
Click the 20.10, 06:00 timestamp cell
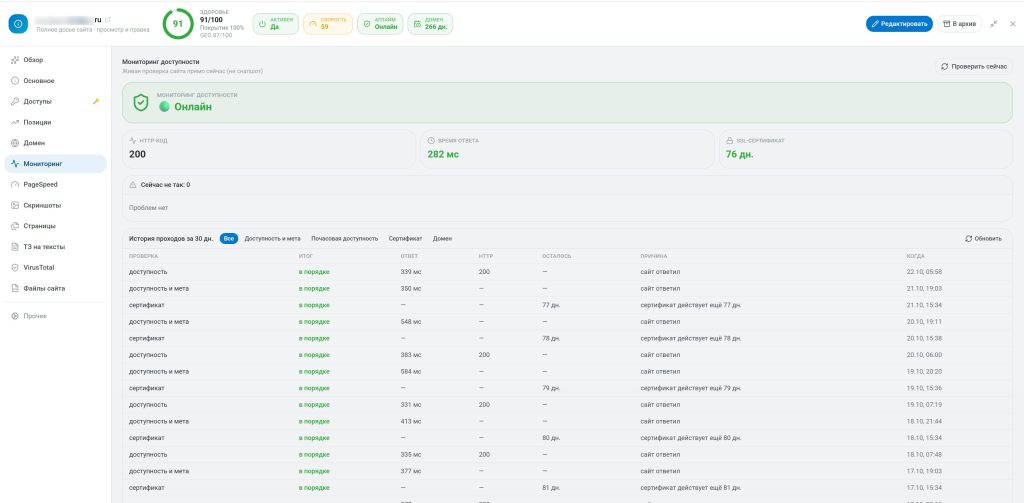point(924,355)
